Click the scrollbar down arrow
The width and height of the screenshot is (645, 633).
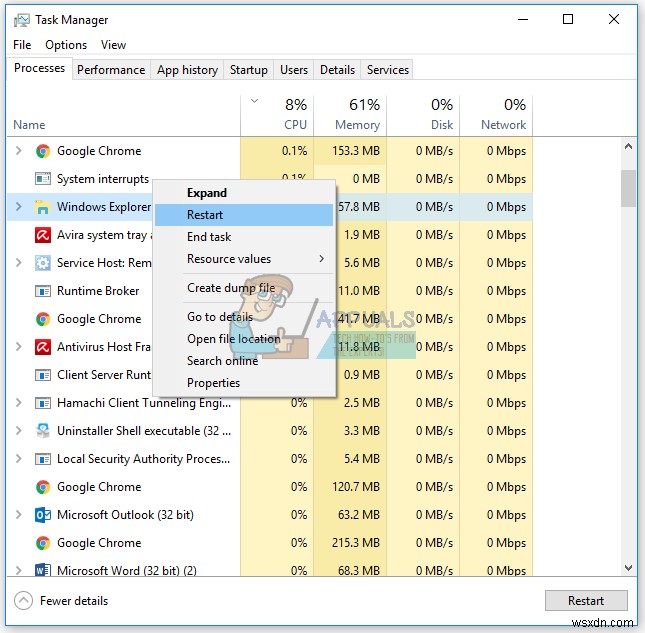[628, 568]
